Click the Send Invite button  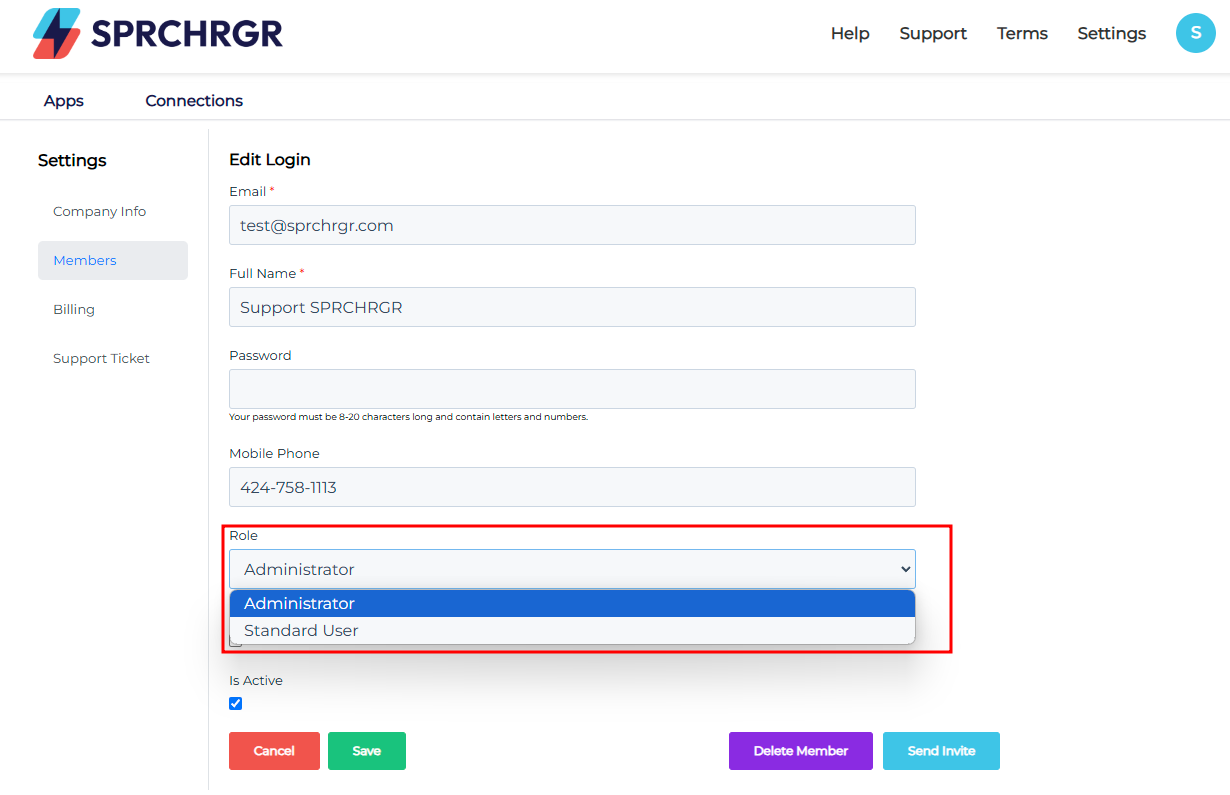click(x=941, y=751)
